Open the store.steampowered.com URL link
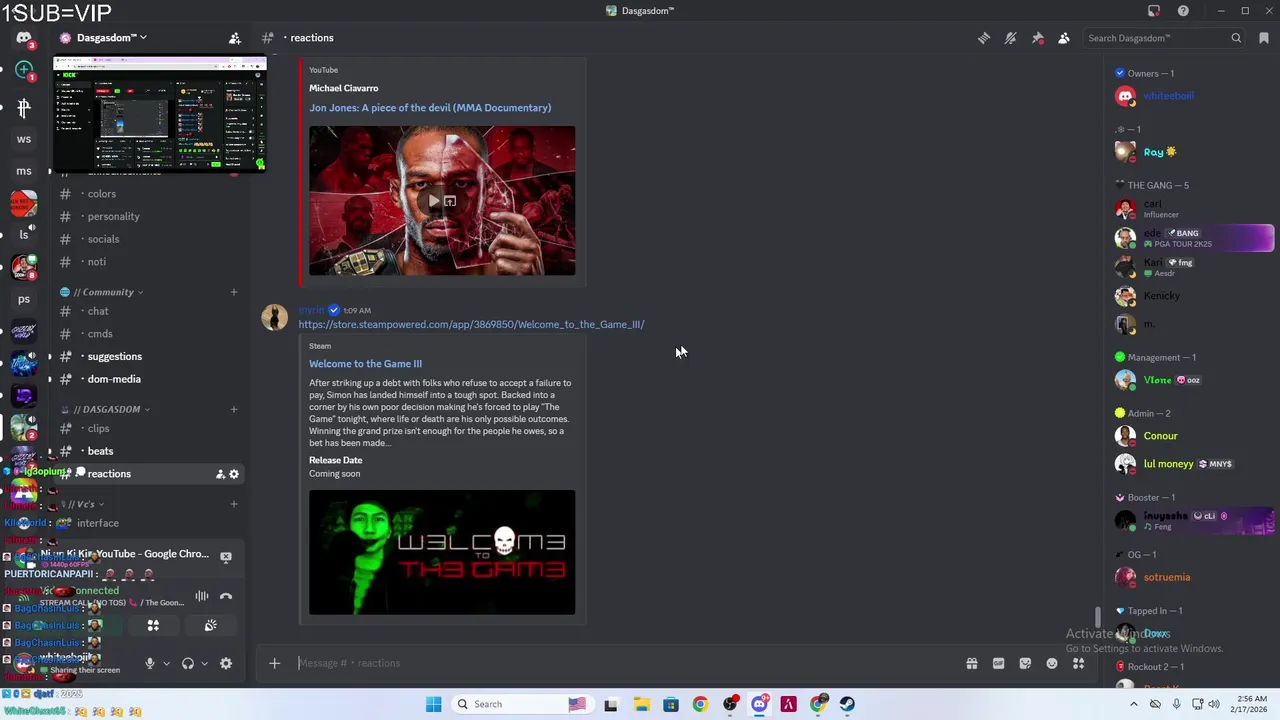 point(471,324)
